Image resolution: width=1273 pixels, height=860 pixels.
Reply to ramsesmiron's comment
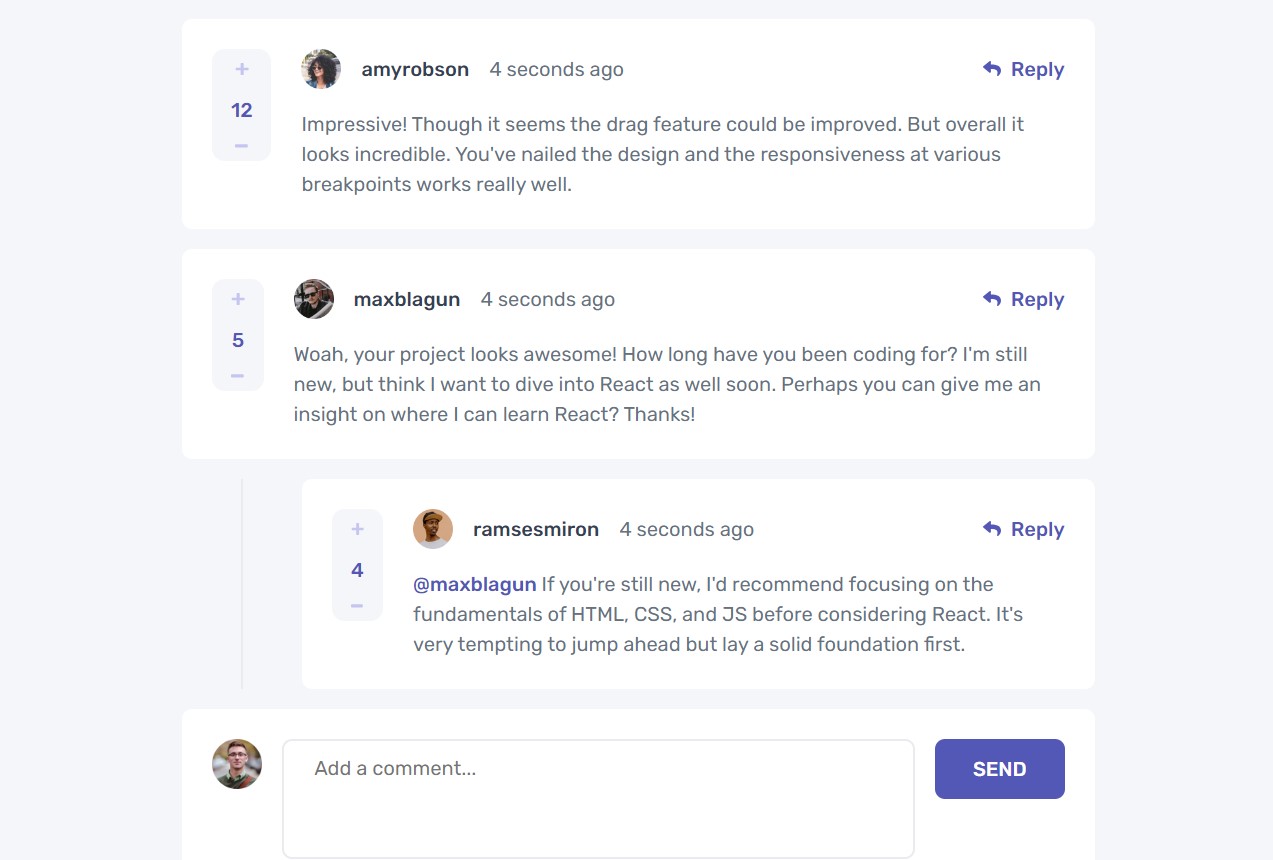[1024, 530]
